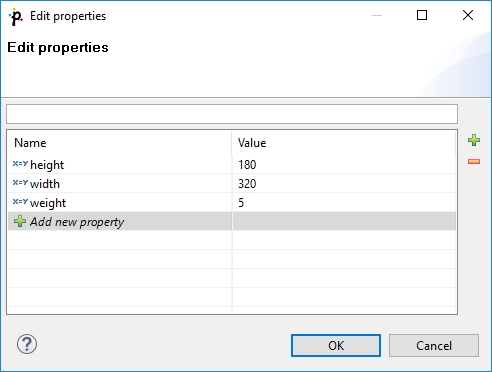Select the height property name
The image size is (492, 372).
(47, 165)
